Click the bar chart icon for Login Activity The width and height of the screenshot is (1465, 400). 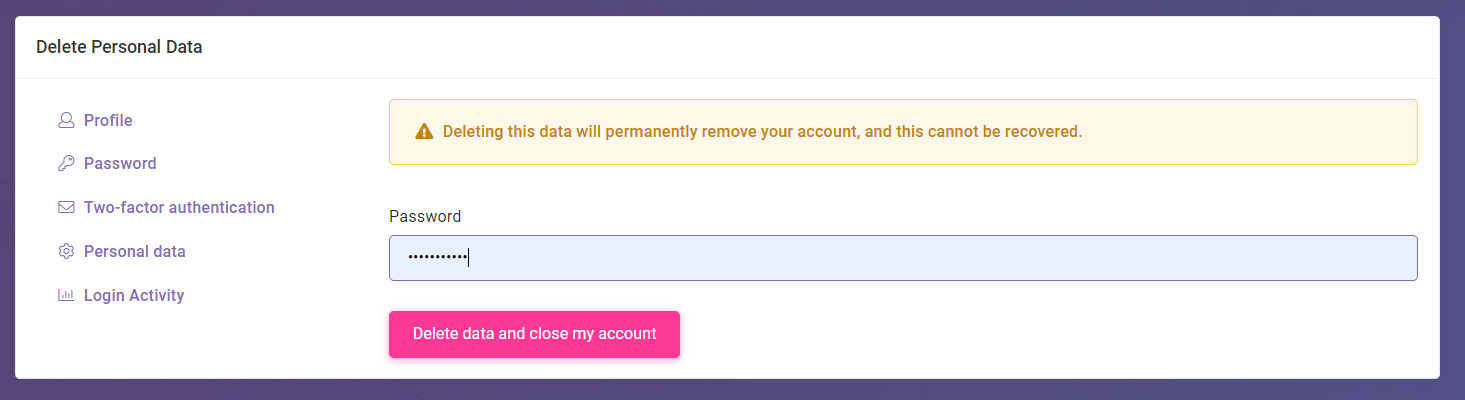click(x=66, y=296)
